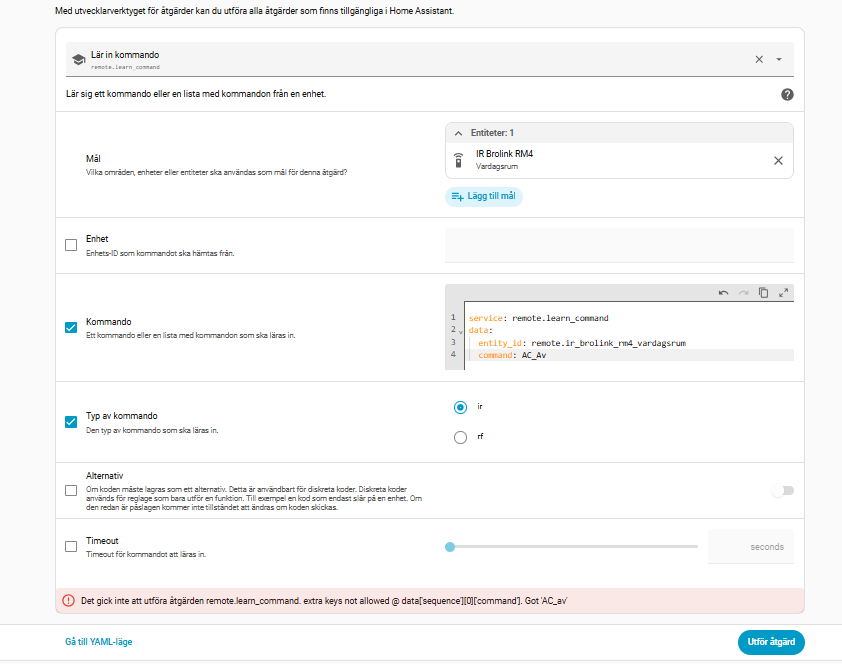The width and height of the screenshot is (842, 664).
Task: Enable the Enhet checkbox
Action: point(71,245)
